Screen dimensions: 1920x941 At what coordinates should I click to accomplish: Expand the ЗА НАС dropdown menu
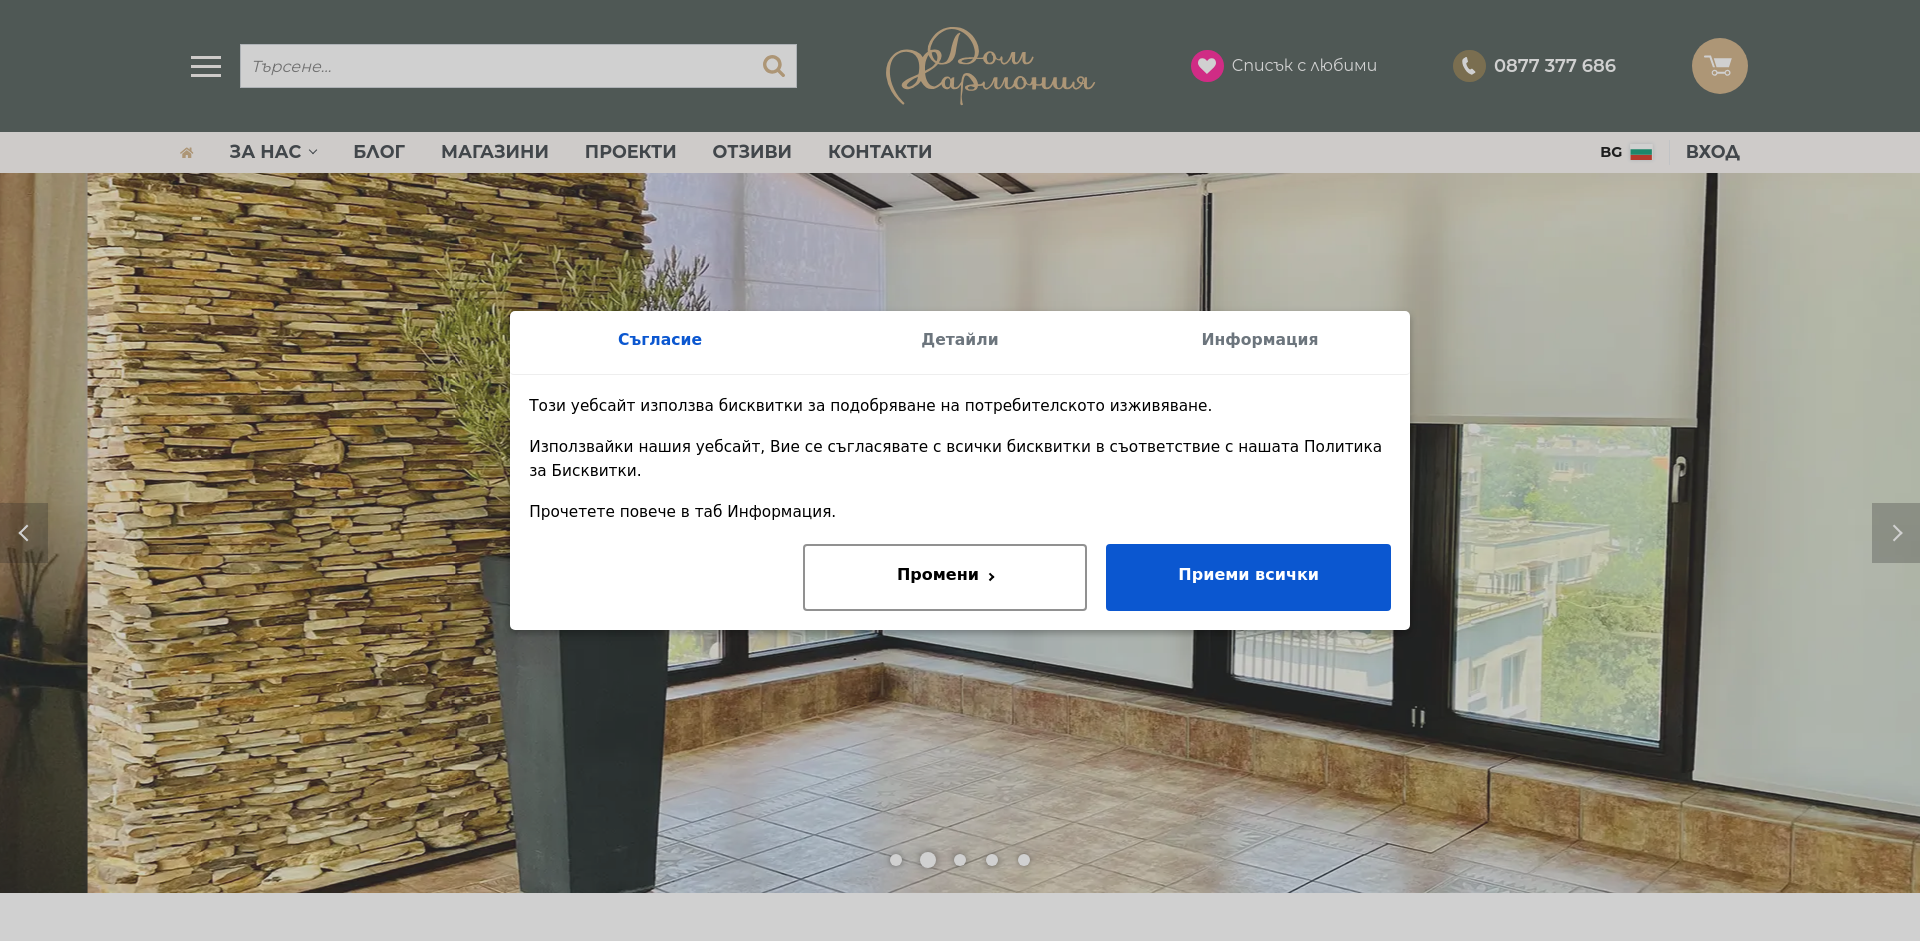(273, 152)
